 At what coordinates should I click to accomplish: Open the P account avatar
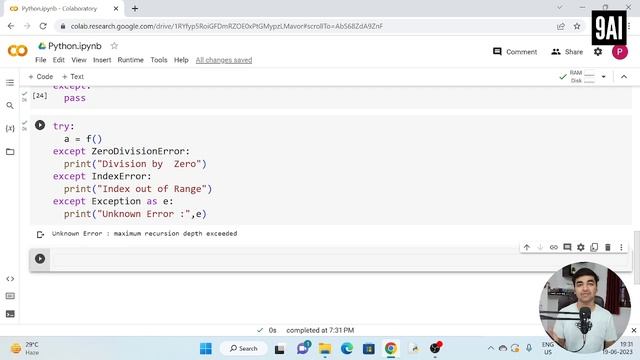point(620,52)
